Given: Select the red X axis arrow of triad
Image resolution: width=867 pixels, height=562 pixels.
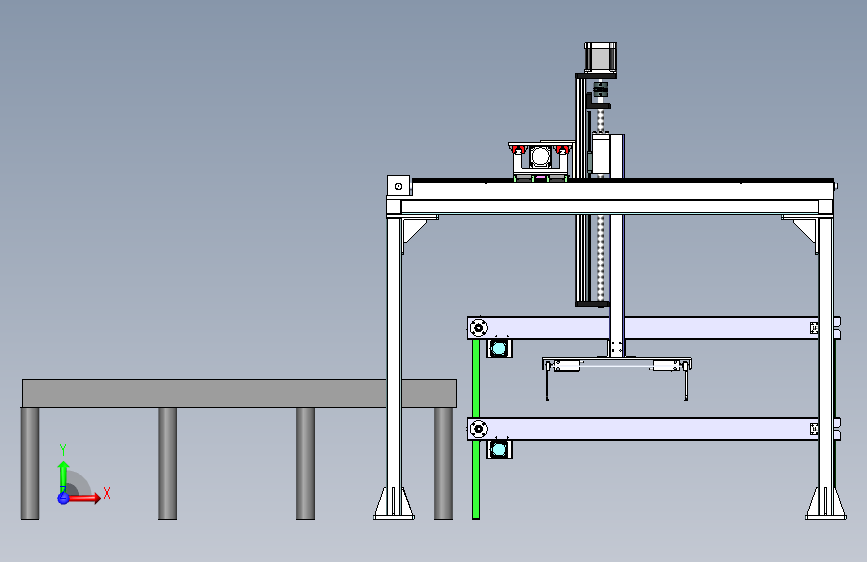Looking at the screenshot, I should (84, 498).
